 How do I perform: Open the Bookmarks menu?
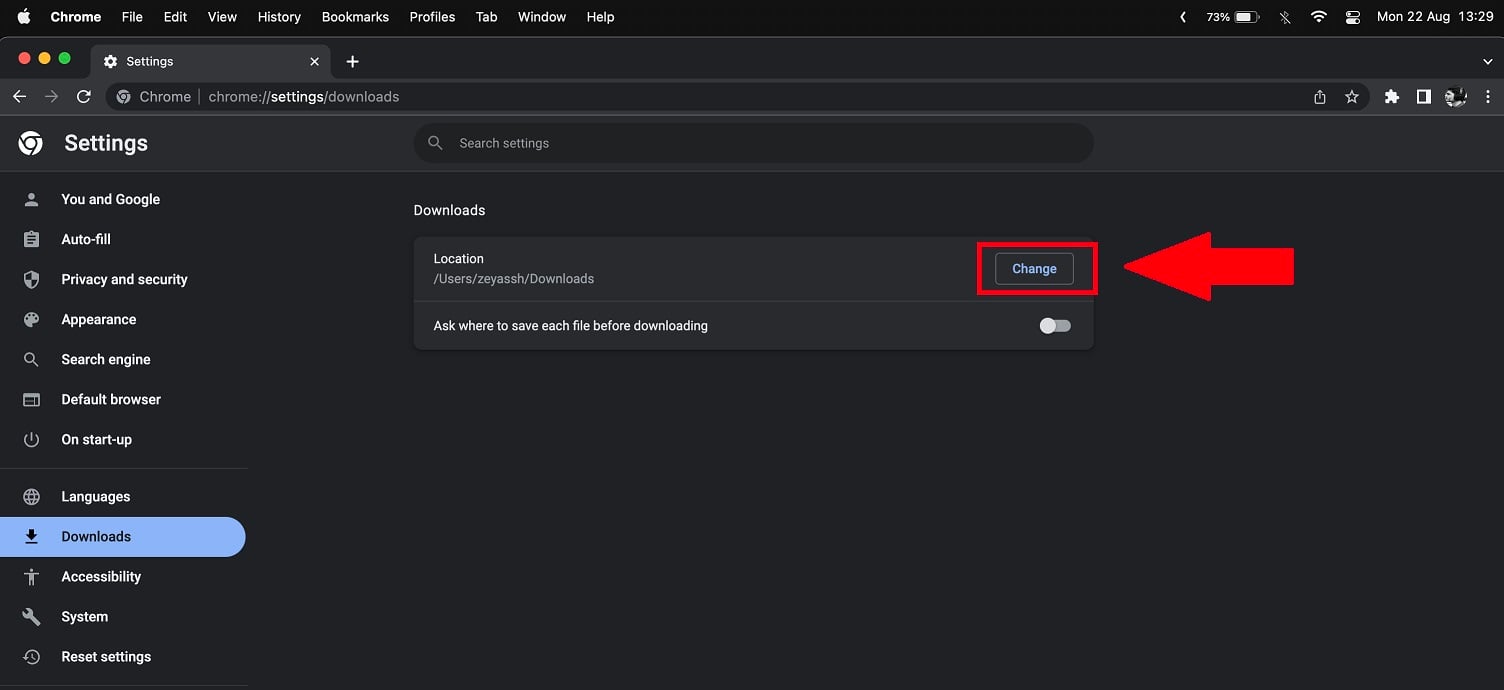(x=355, y=17)
